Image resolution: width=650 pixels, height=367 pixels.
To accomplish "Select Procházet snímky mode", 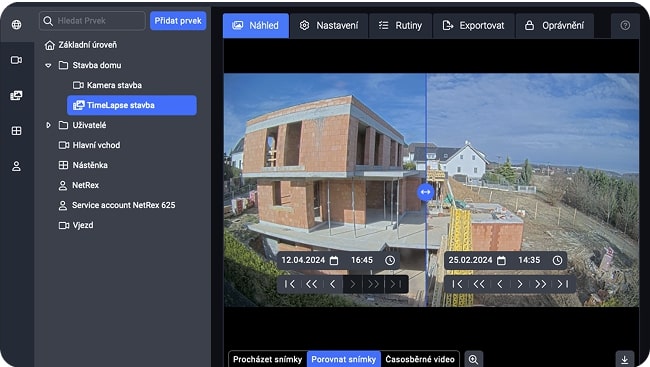I will click(x=267, y=359).
